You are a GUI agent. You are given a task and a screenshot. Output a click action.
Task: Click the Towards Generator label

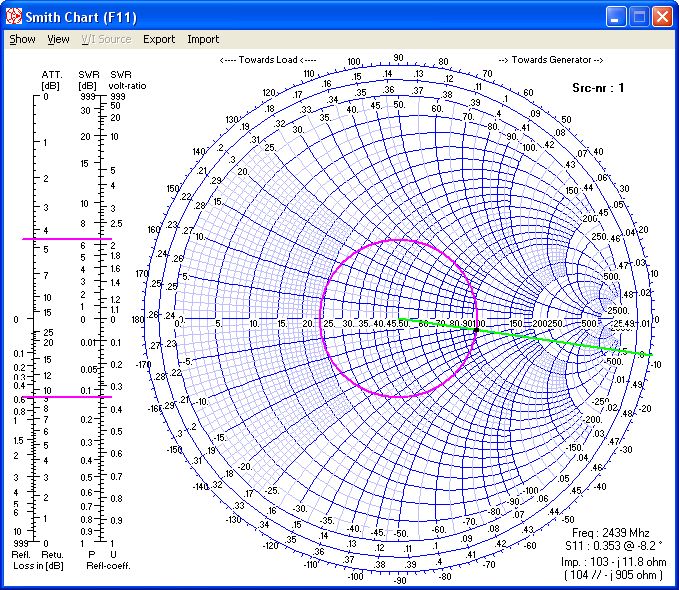[550, 60]
